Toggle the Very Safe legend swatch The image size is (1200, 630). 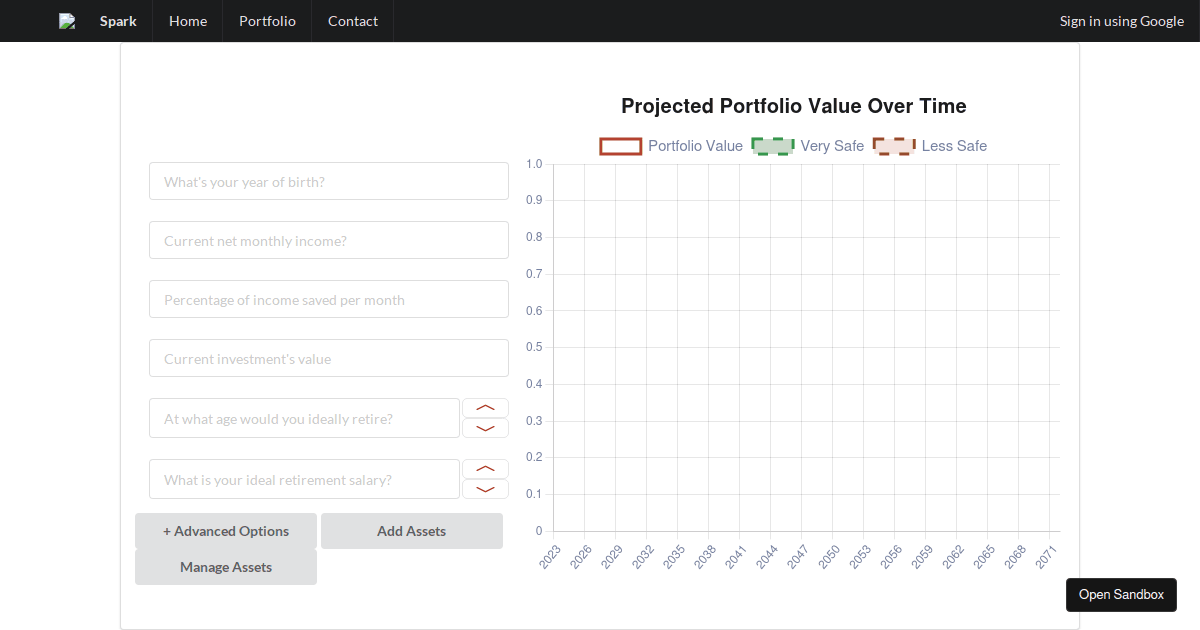point(772,146)
